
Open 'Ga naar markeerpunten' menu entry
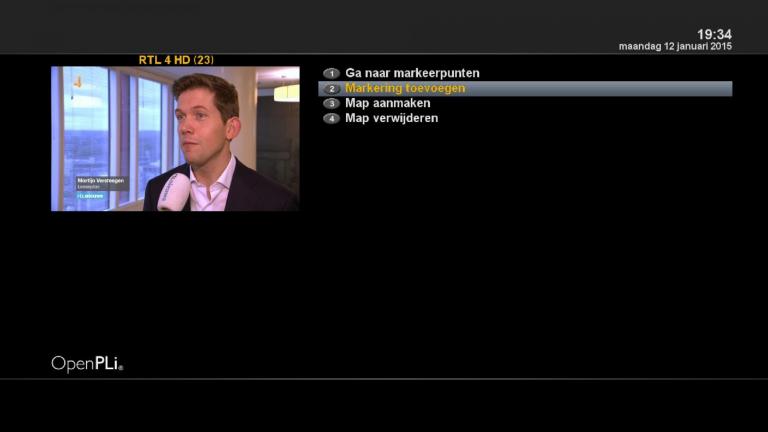pos(412,73)
